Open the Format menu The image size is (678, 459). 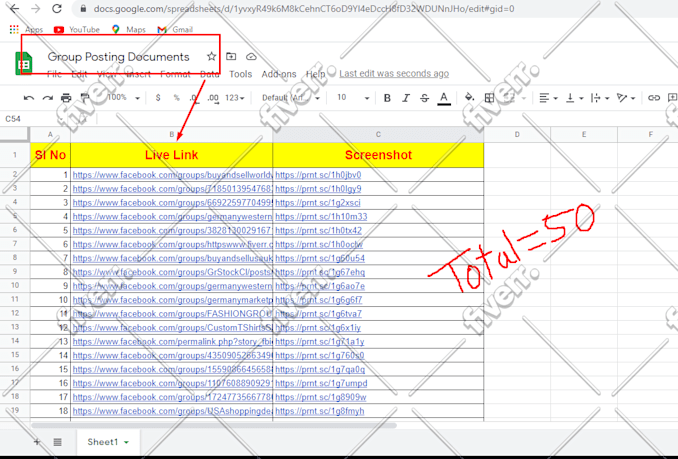(175, 74)
